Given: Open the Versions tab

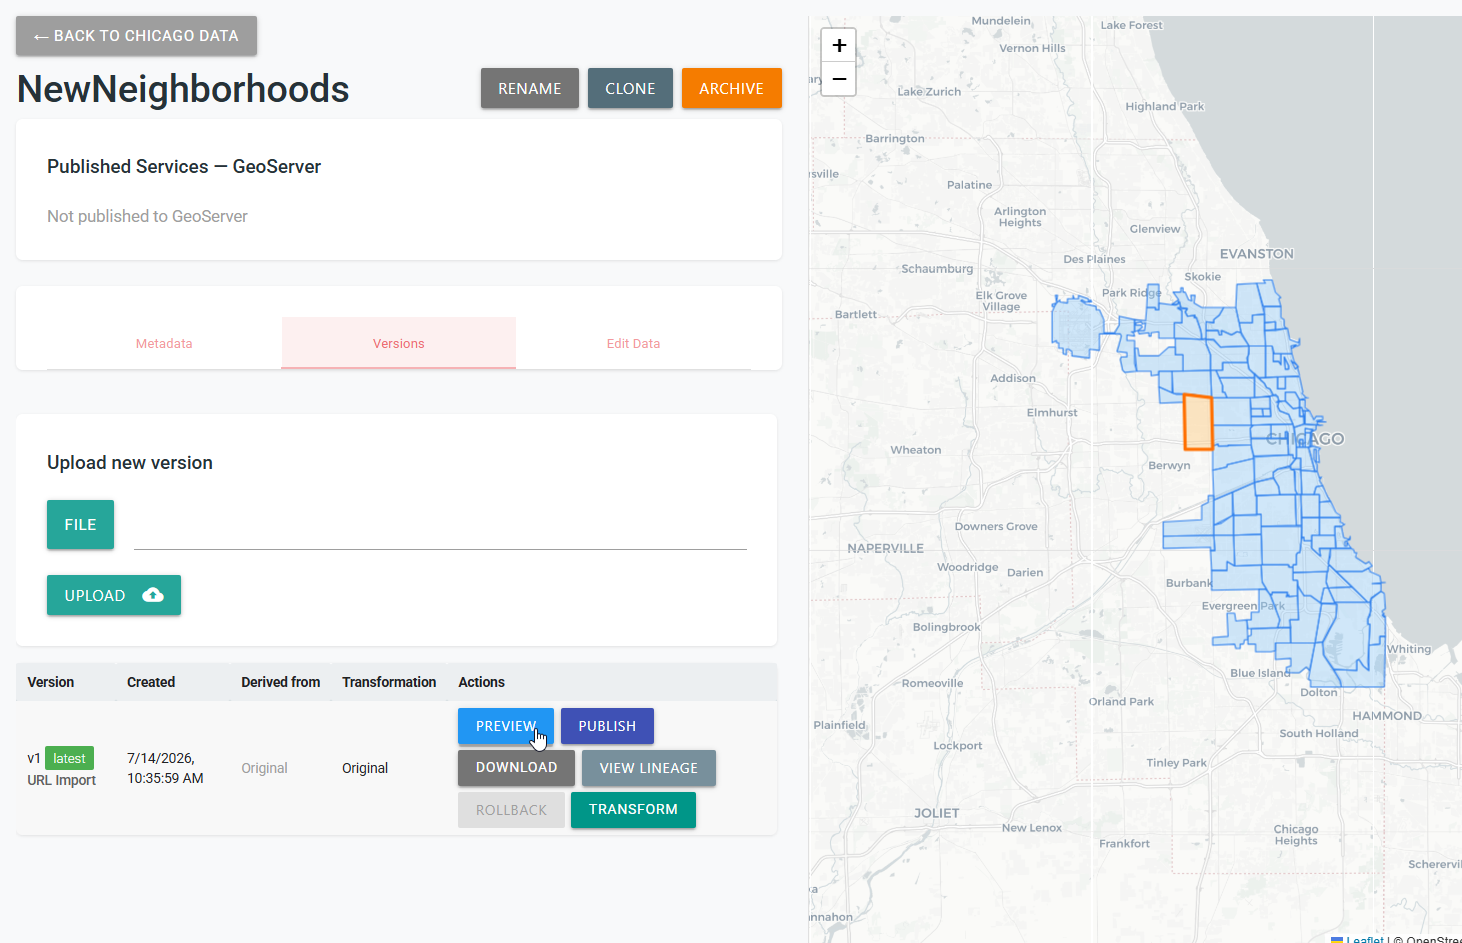Looking at the screenshot, I should click(399, 343).
